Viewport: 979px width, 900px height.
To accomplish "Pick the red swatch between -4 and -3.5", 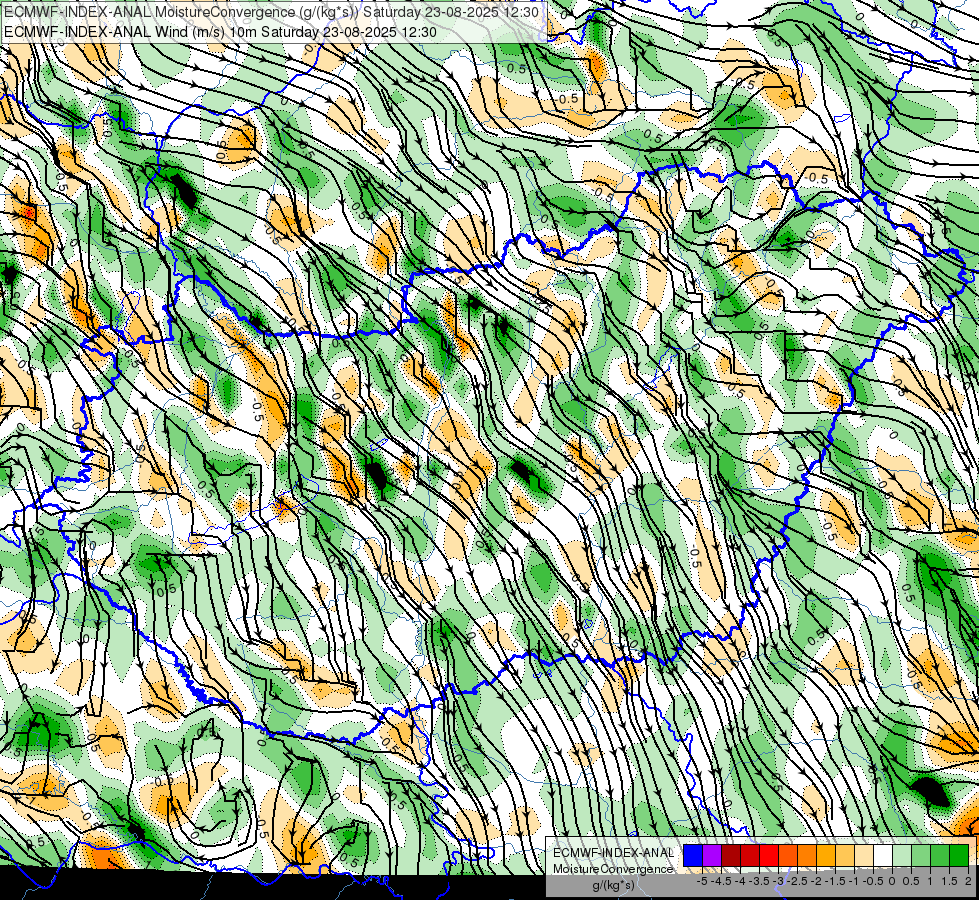I will (x=750, y=856).
